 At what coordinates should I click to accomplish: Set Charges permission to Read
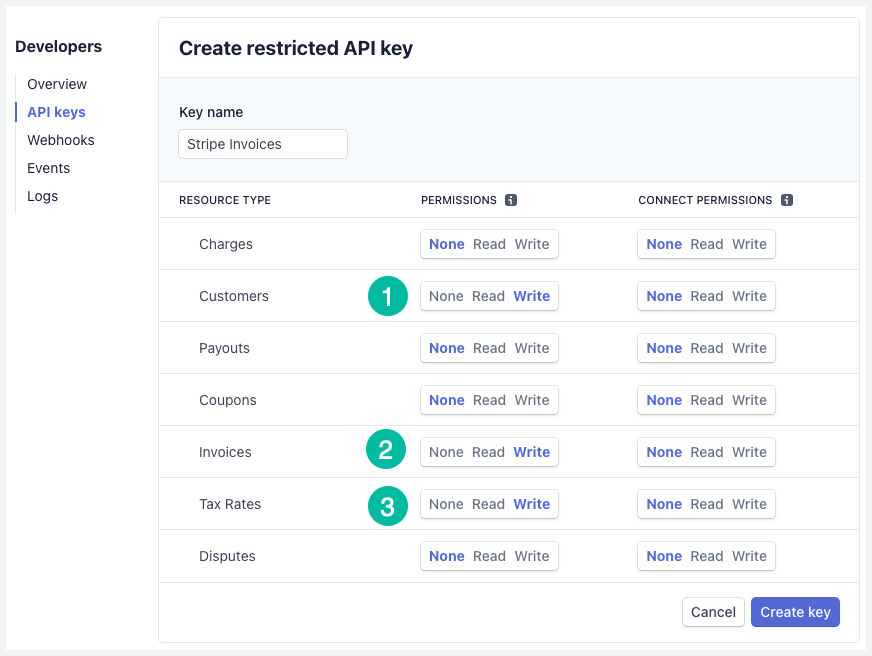point(487,244)
